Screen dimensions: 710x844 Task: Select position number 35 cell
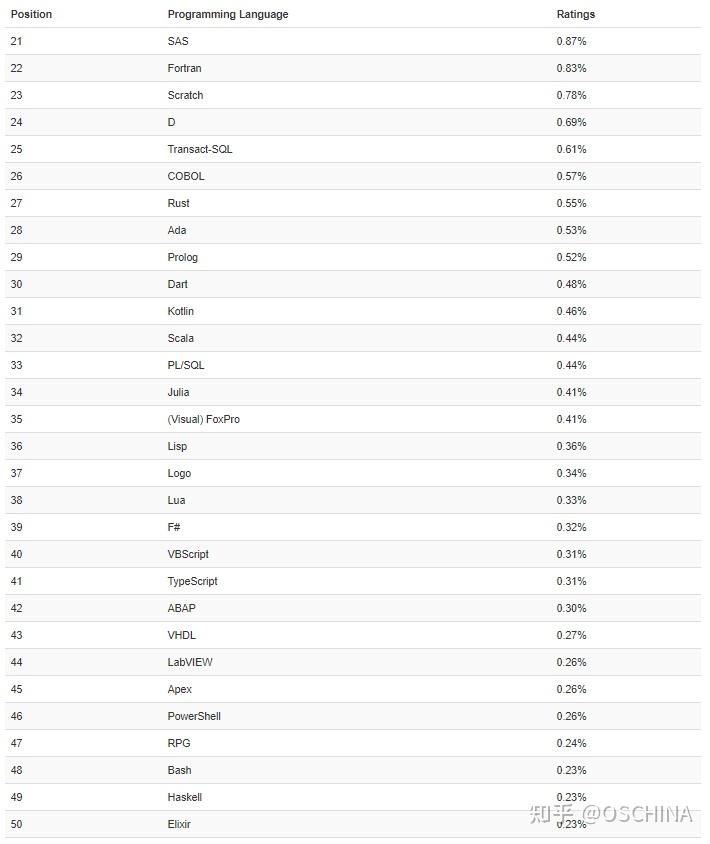16,420
